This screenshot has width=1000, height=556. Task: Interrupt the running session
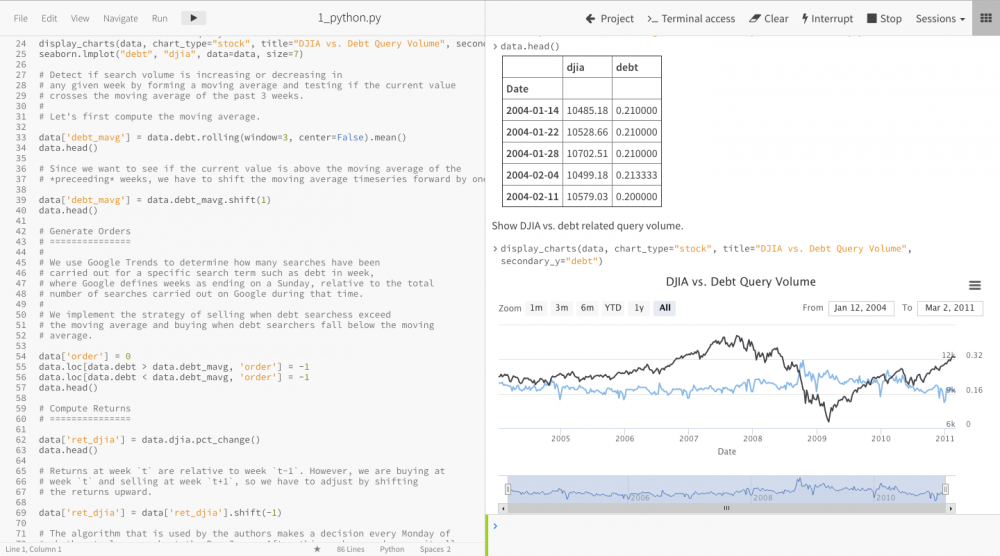point(827,18)
